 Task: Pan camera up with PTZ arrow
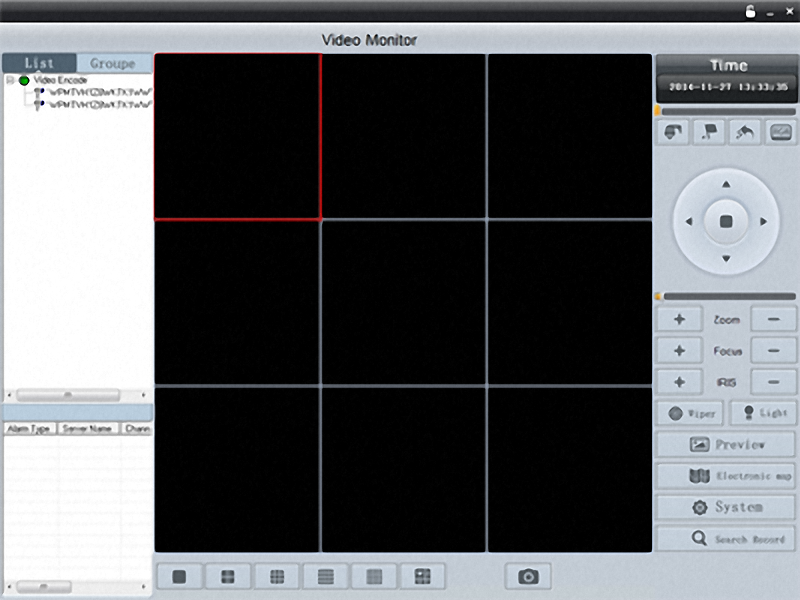(726, 184)
